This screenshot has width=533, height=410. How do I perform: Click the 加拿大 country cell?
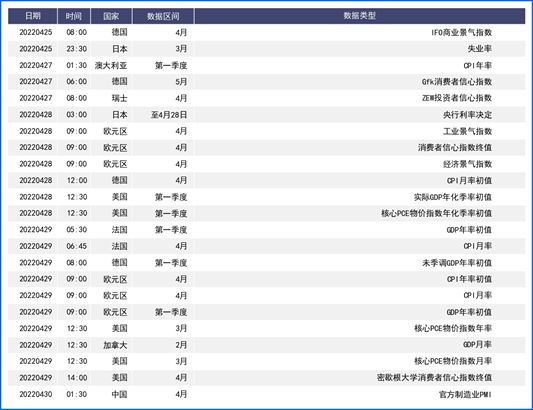click(x=115, y=345)
